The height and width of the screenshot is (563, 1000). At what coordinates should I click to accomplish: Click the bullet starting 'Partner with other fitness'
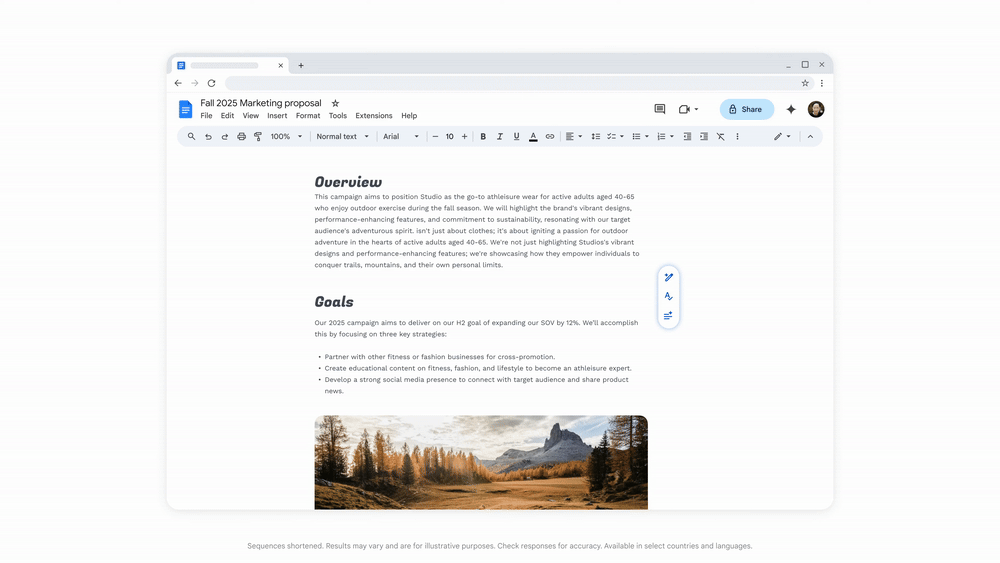pos(439,357)
